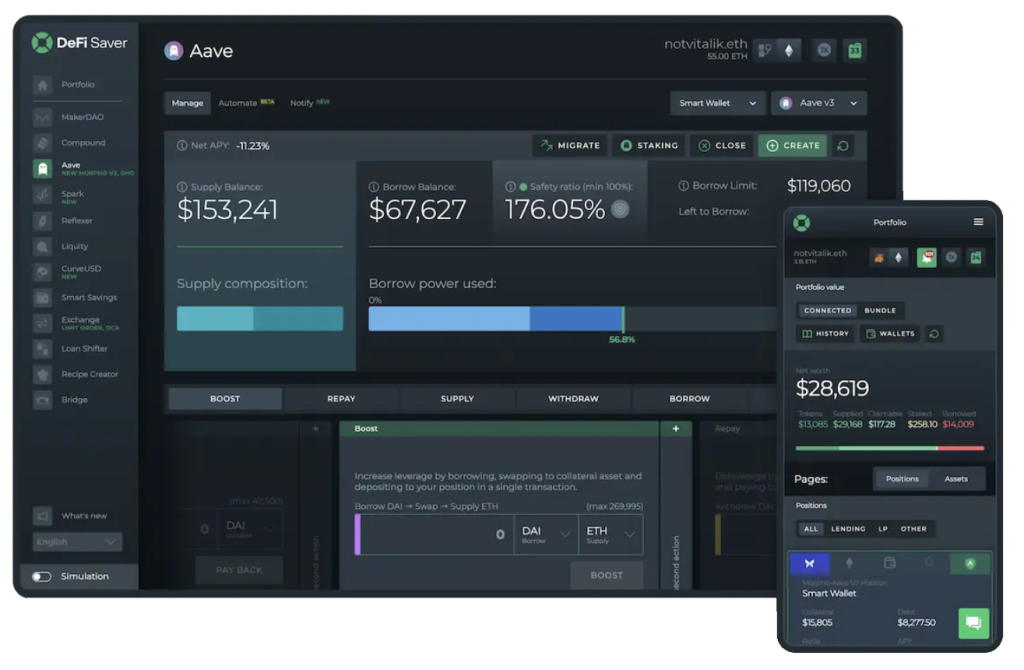The width and height of the screenshot is (1024, 670).
Task: Go to Compound in the sidebar
Action: coord(69,143)
